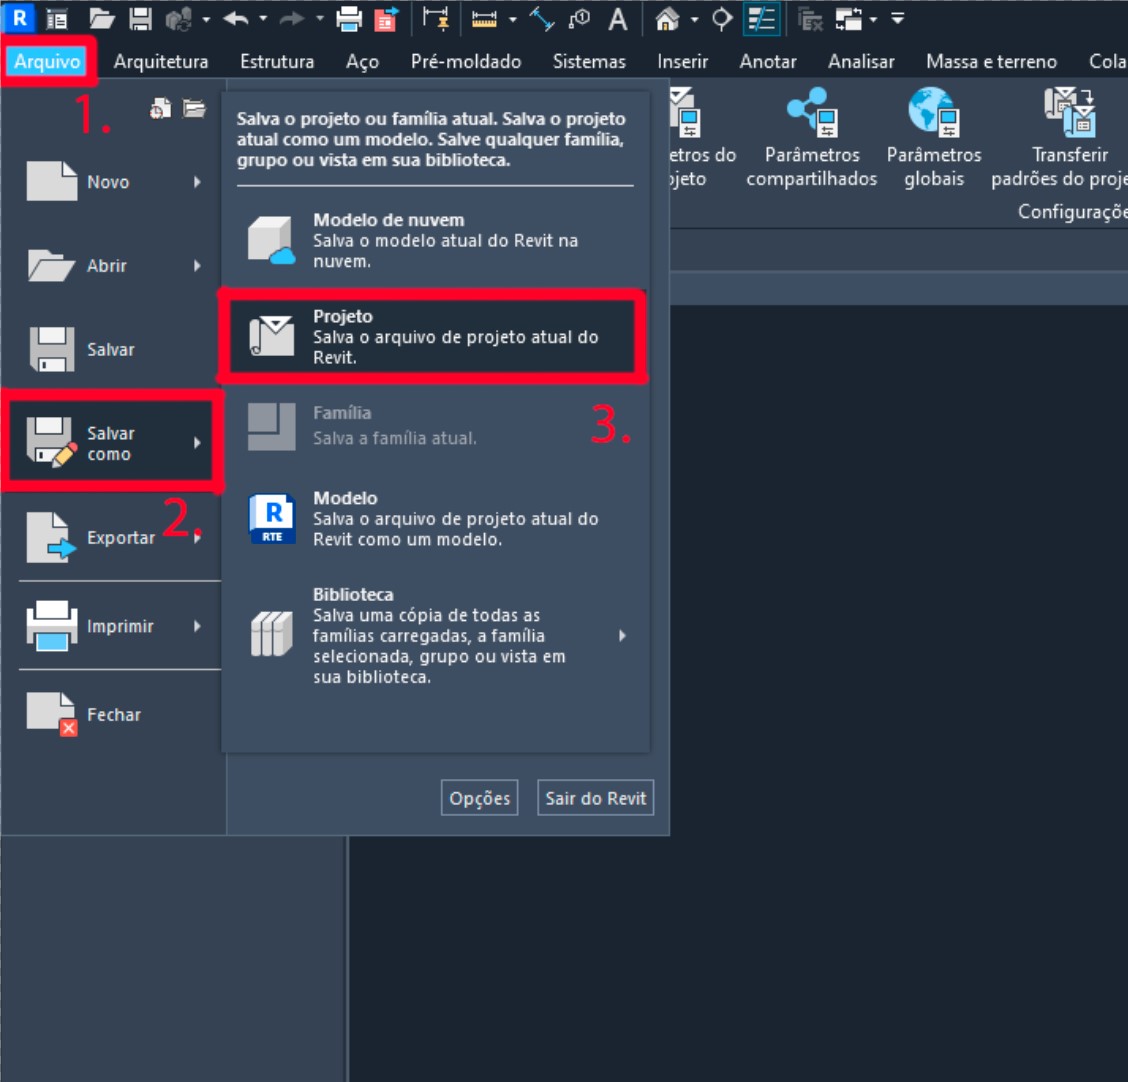Click the Revit R application logo
Screen dimensions: 1128x1082
point(20,18)
